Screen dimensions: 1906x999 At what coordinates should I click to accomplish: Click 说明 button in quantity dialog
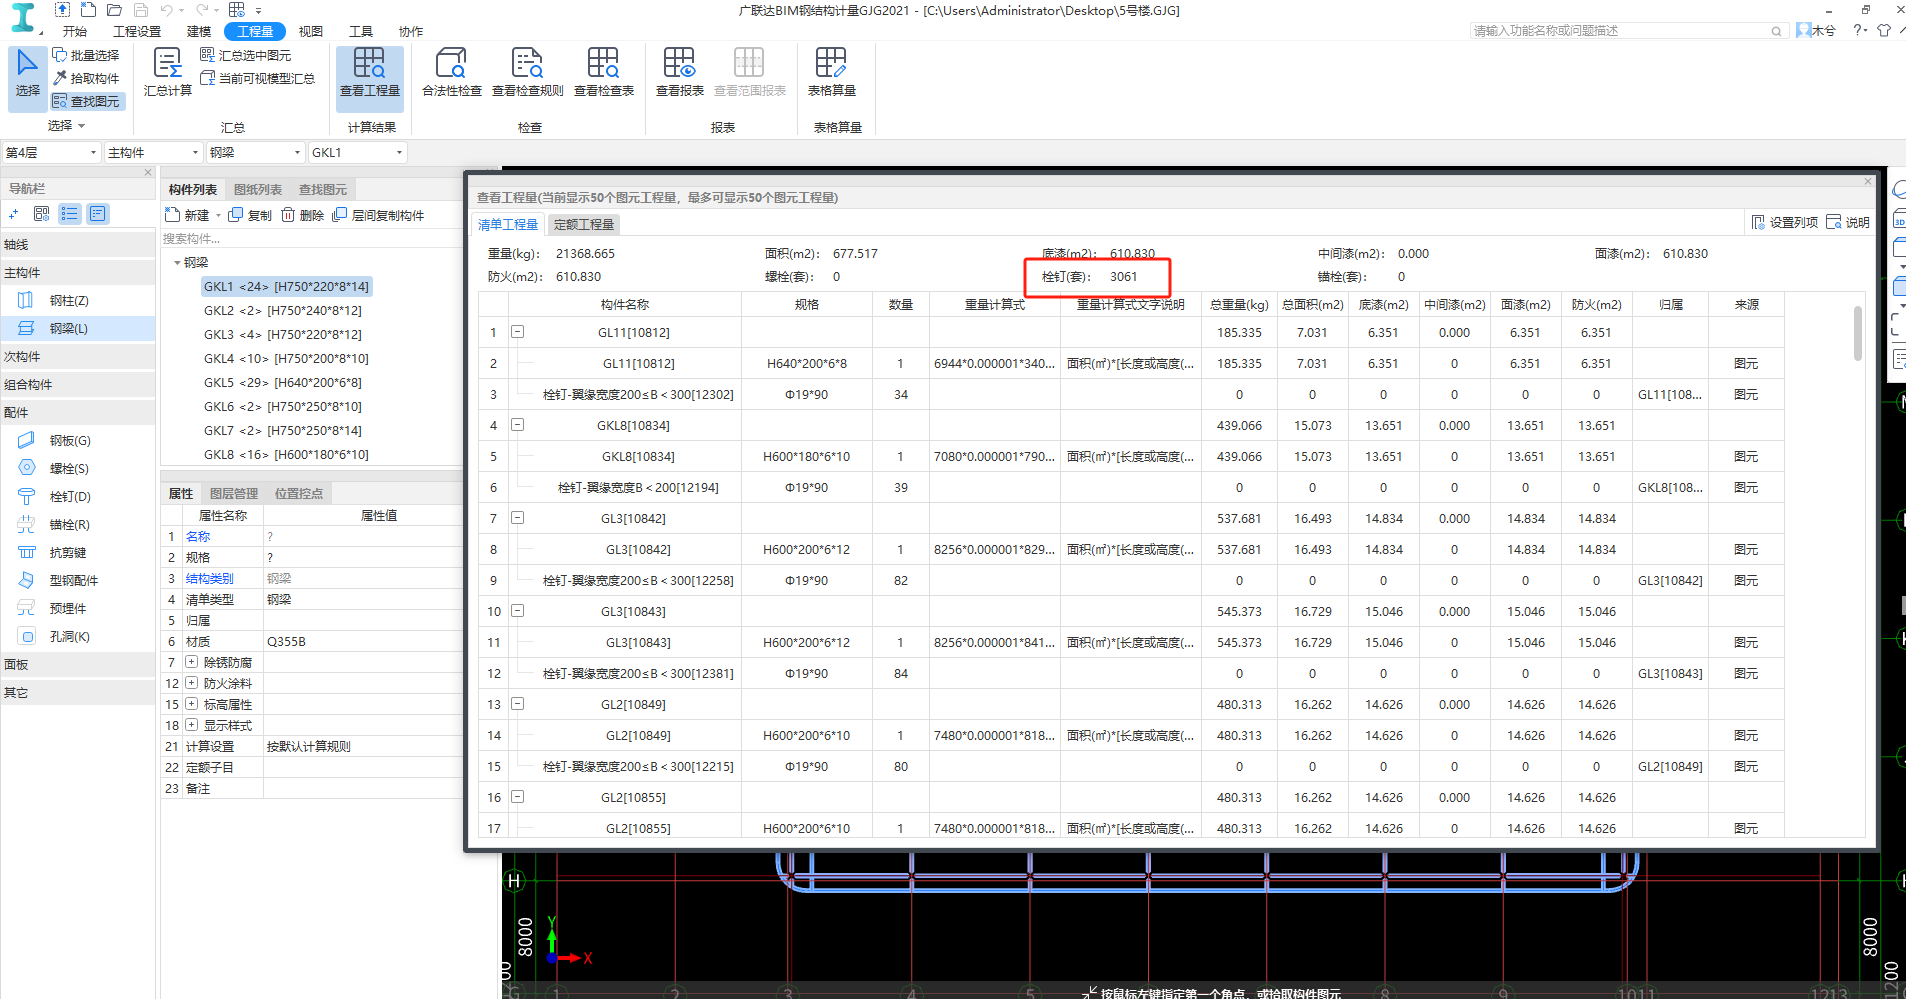1848,222
